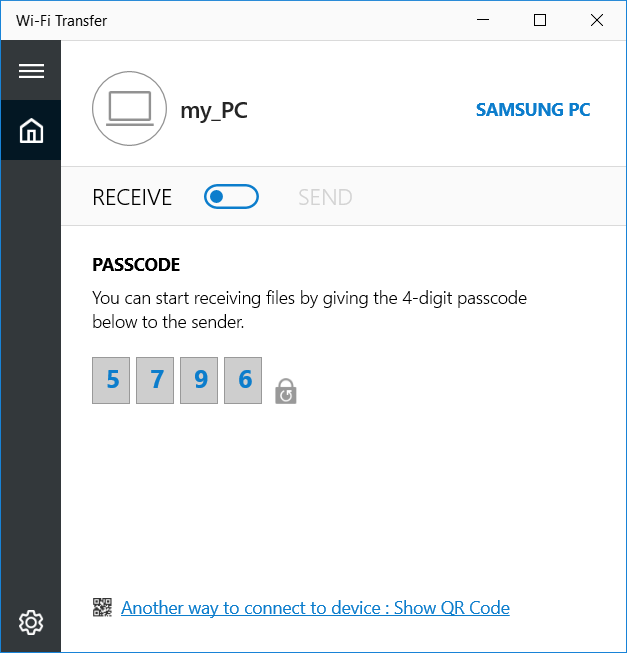Image resolution: width=627 pixels, height=653 pixels.
Task: Maximize the Wi-Fi Transfer window
Action: coord(540,20)
